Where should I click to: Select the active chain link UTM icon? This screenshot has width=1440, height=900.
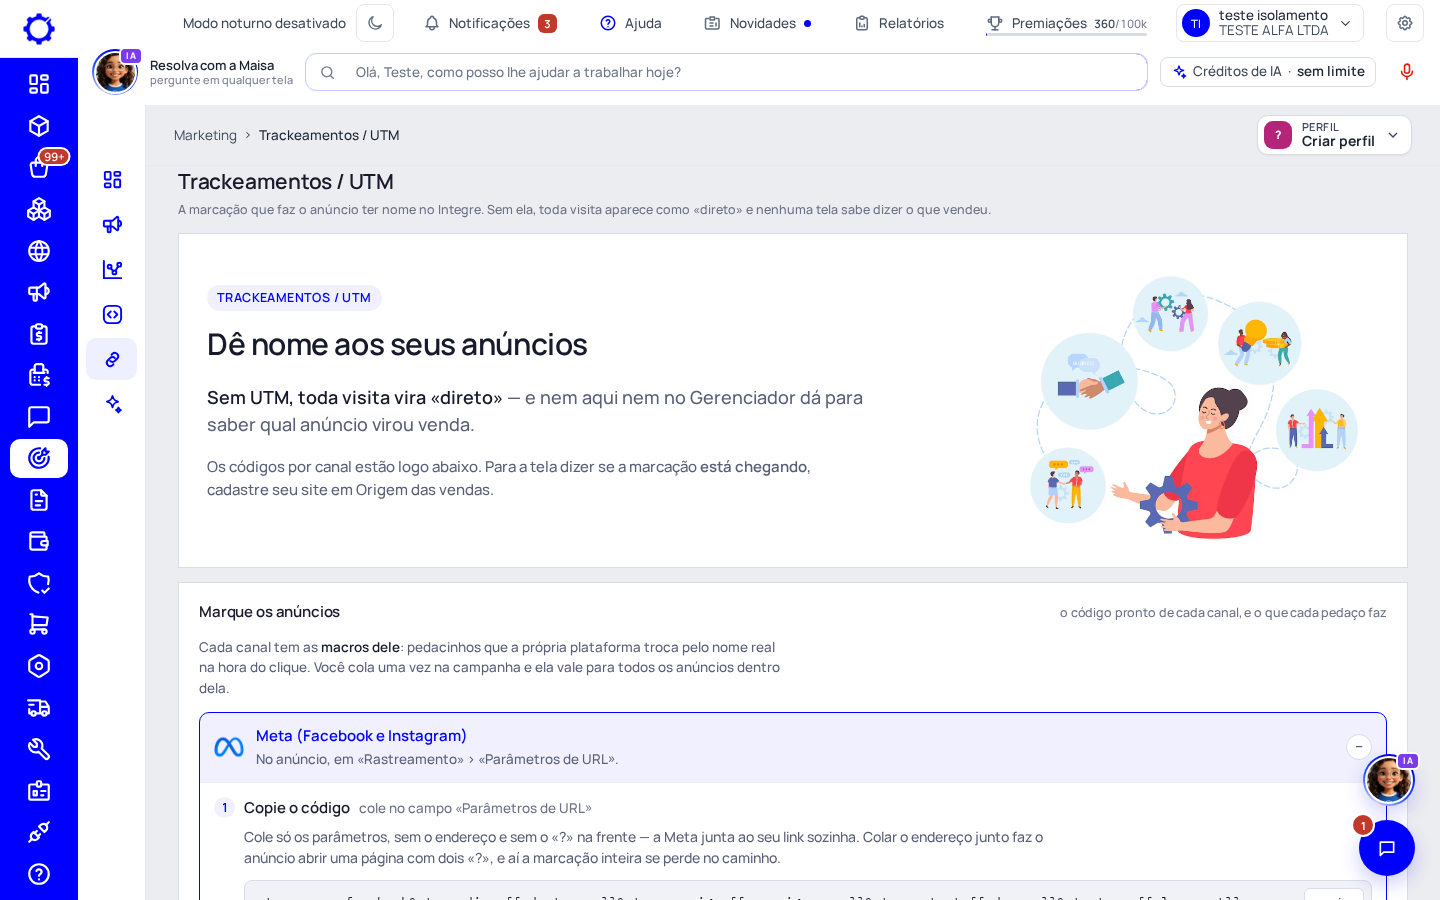(112, 359)
